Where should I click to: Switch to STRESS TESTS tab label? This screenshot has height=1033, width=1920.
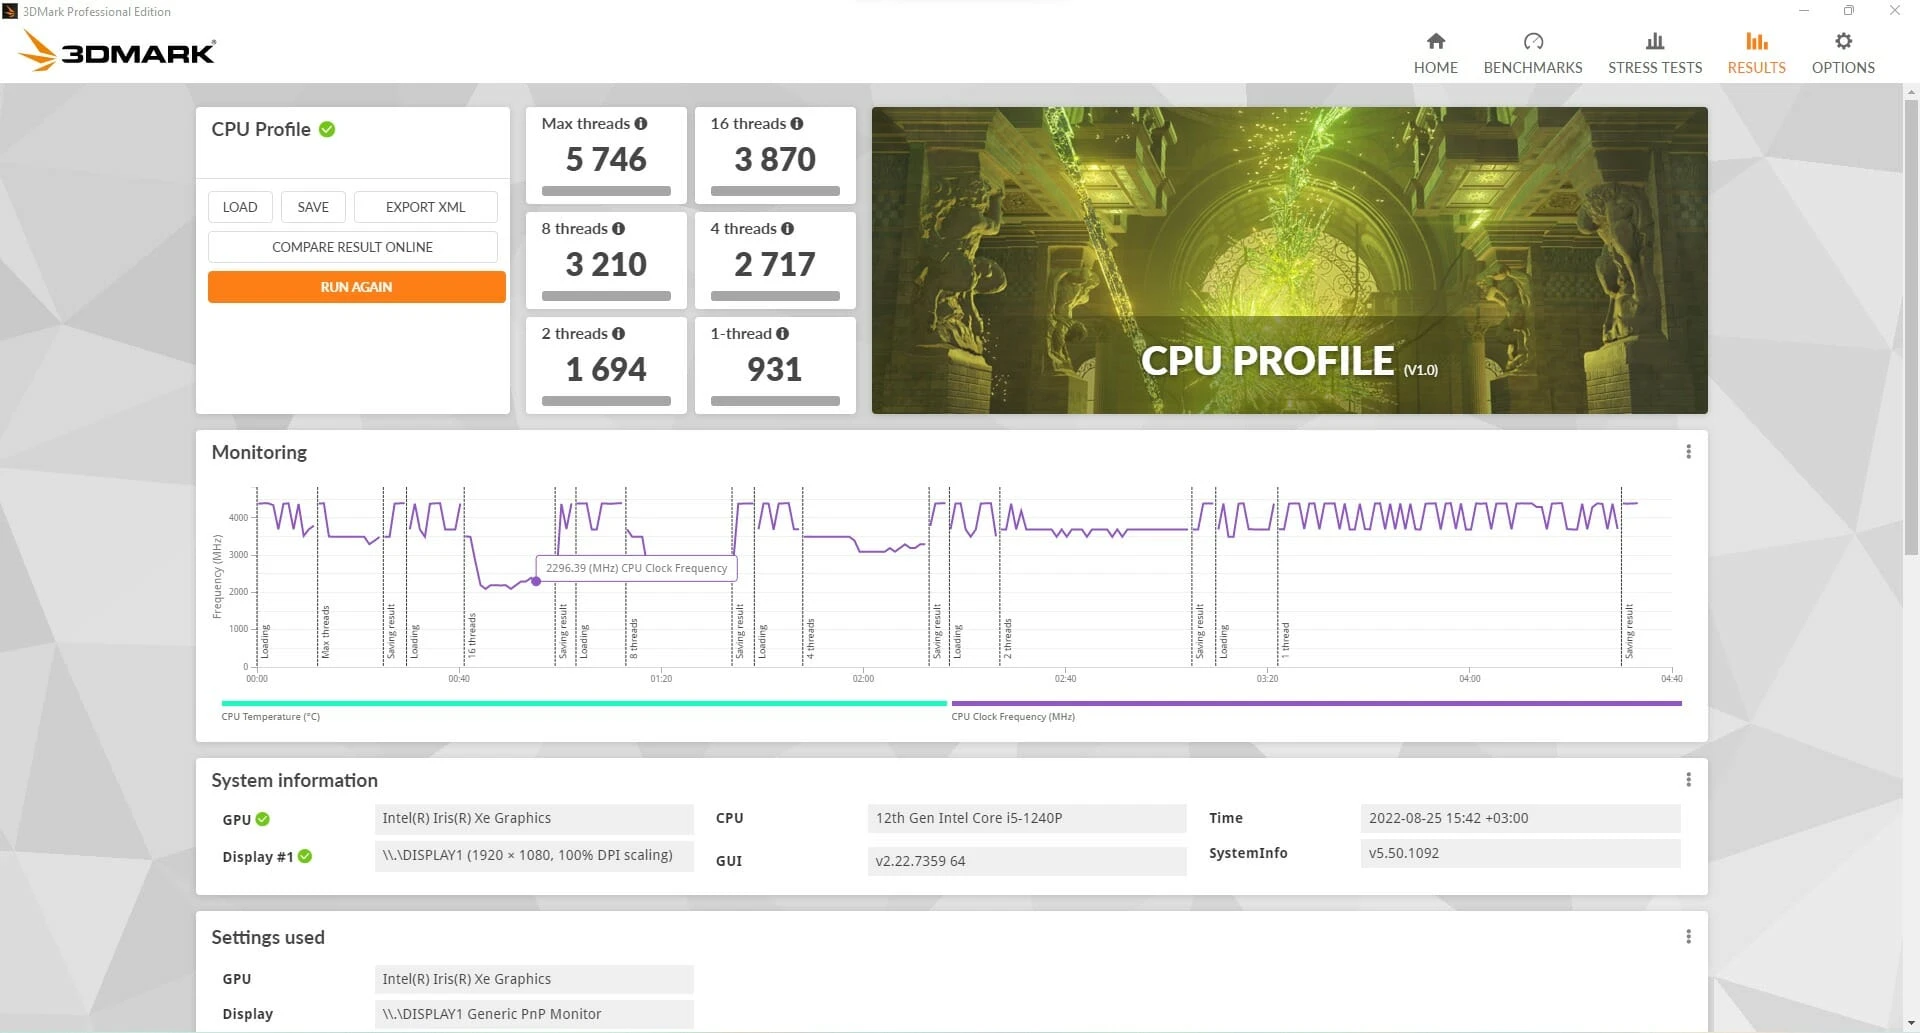click(1654, 68)
